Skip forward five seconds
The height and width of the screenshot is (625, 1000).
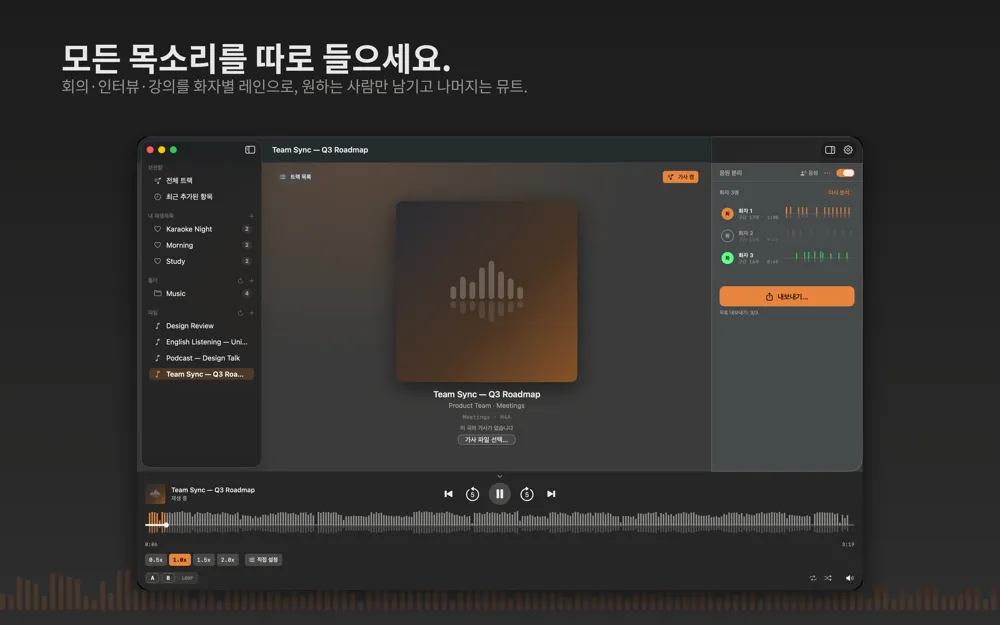pos(527,494)
